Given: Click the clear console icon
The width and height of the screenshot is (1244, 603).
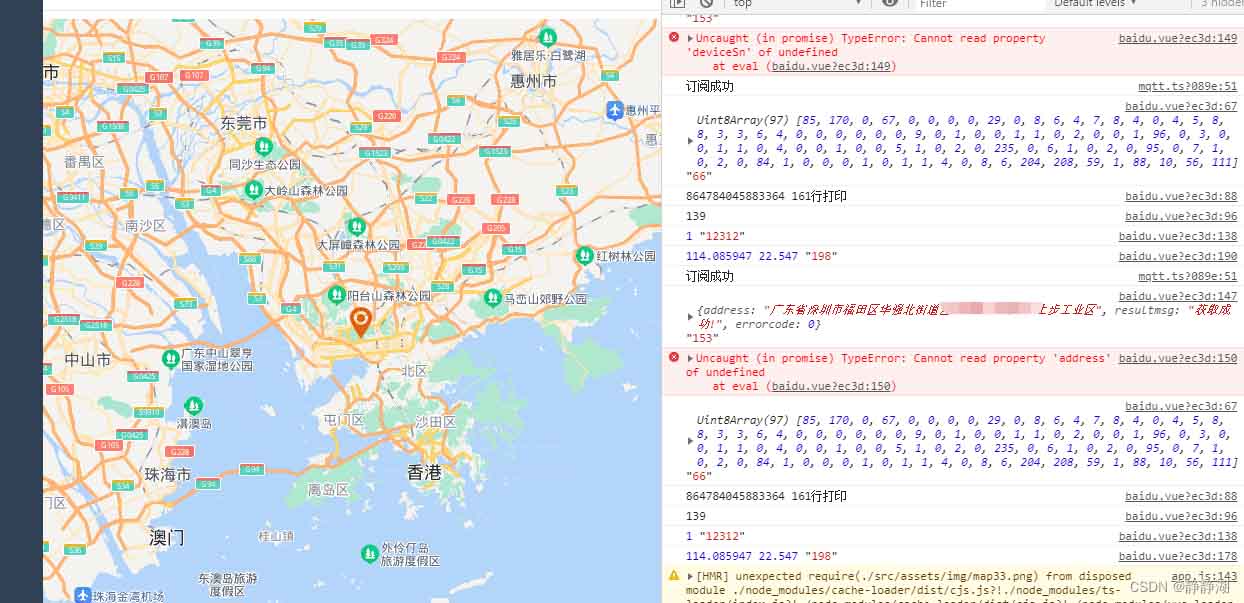Looking at the screenshot, I should click(708, 4).
